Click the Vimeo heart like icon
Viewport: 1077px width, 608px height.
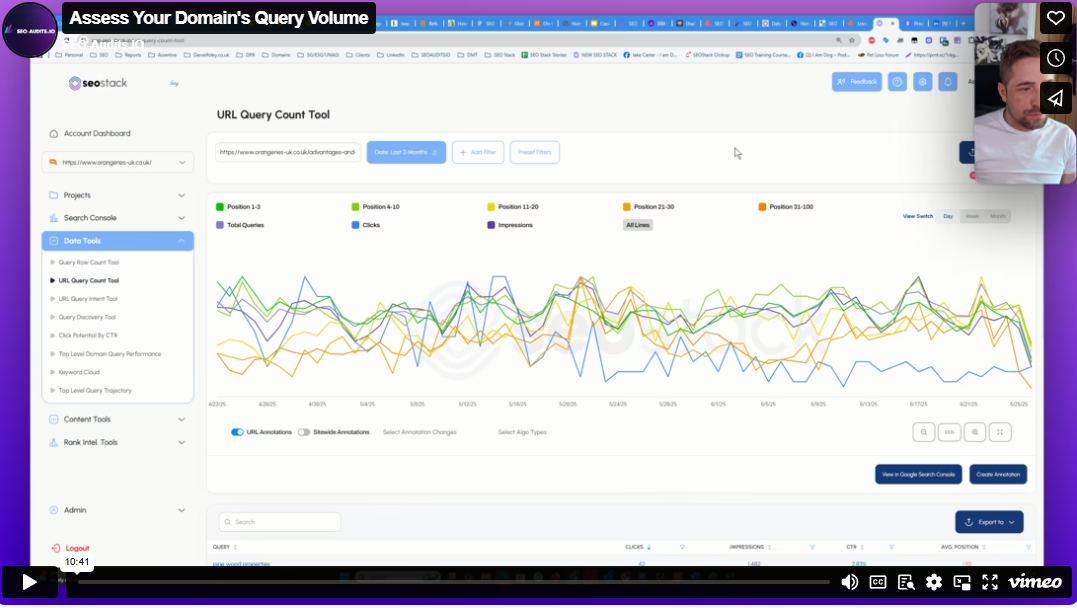[x=1056, y=18]
